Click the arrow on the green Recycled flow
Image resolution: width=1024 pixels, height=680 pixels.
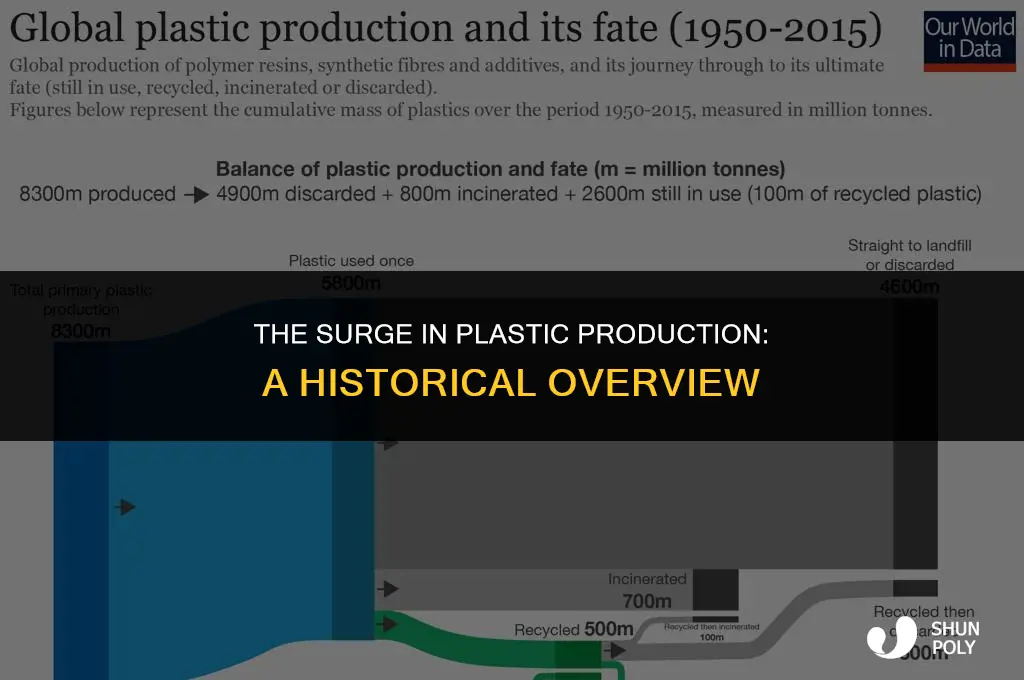pos(387,624)
